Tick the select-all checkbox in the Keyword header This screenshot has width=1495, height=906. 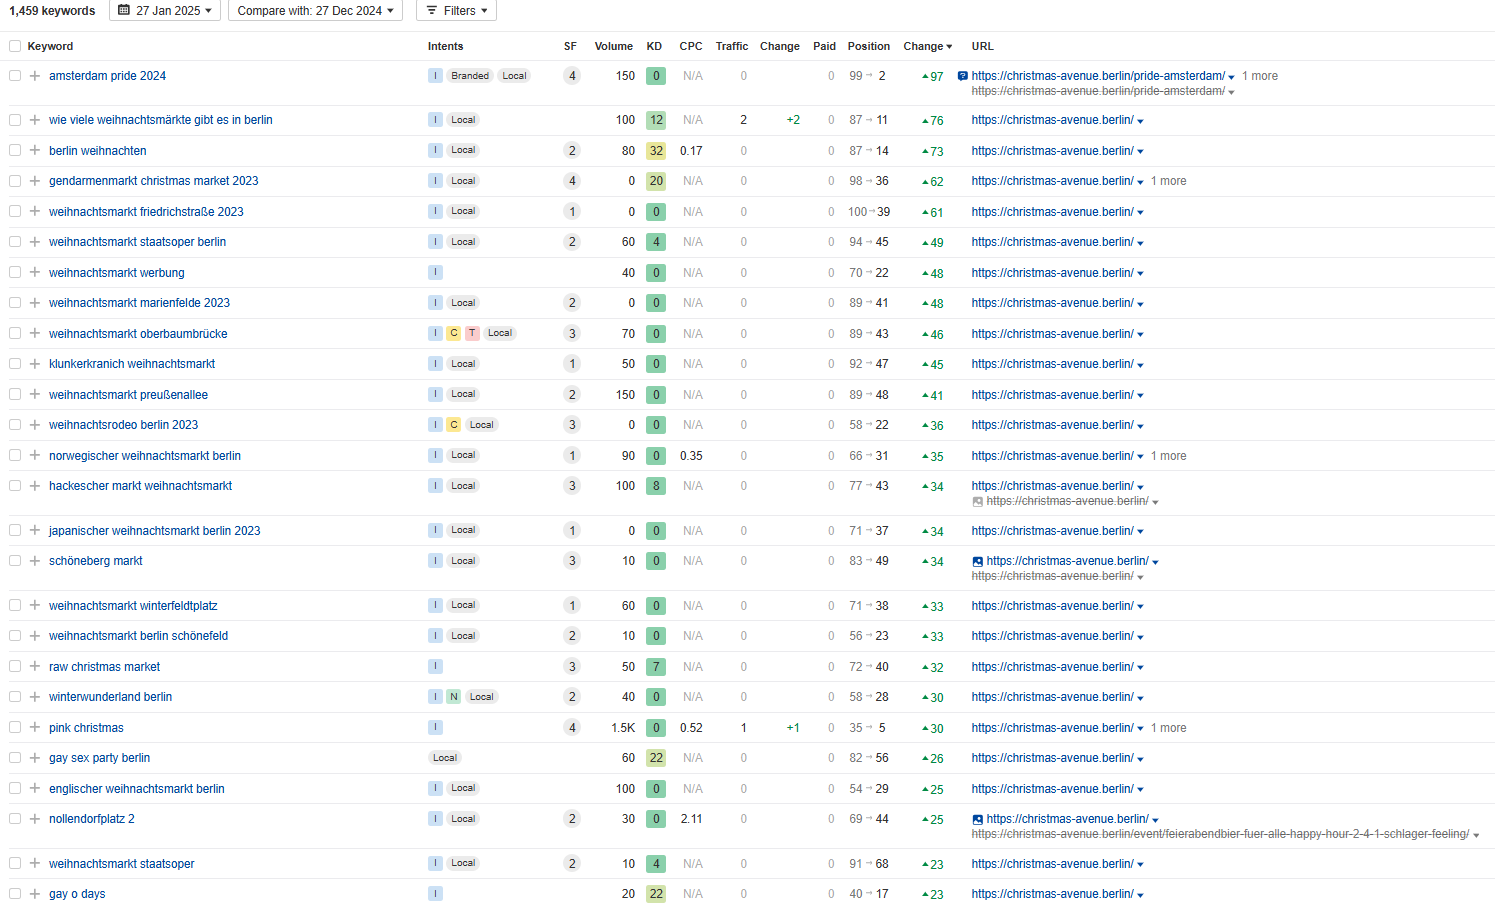[x=15, y=46]
